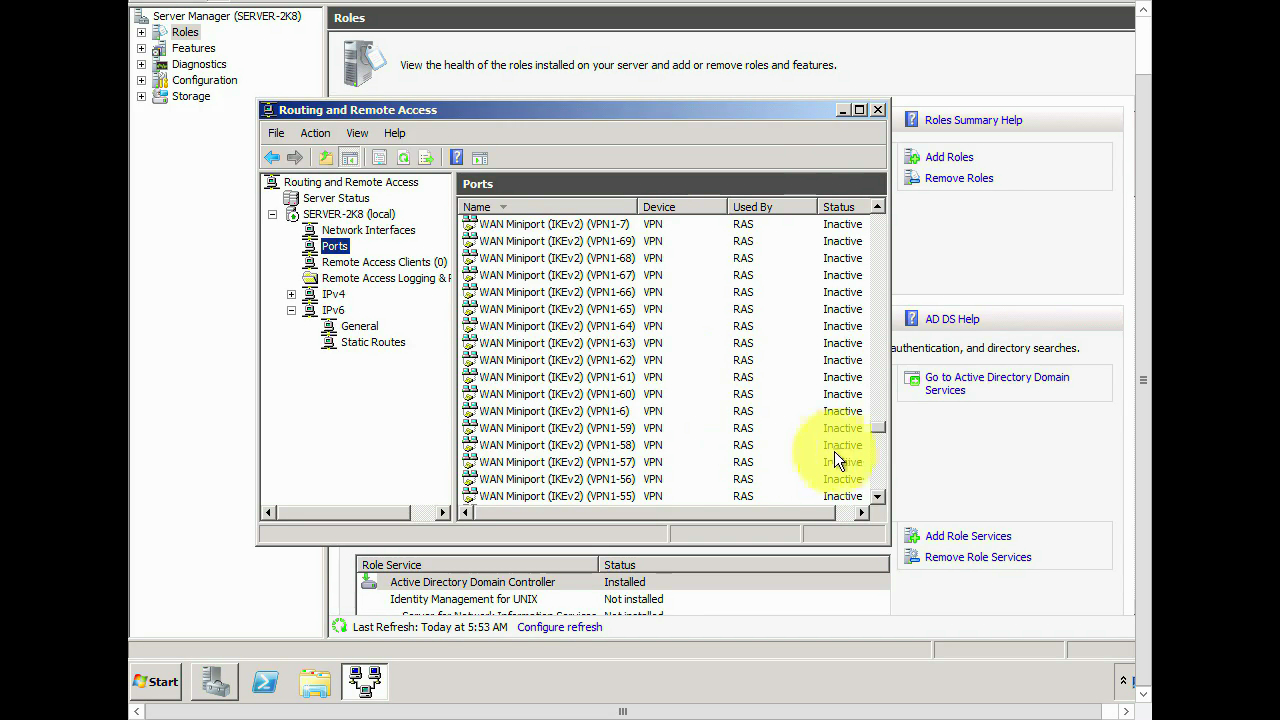Open the Action menu
Screen dimensions: 1280x720
tap(315, 133)
